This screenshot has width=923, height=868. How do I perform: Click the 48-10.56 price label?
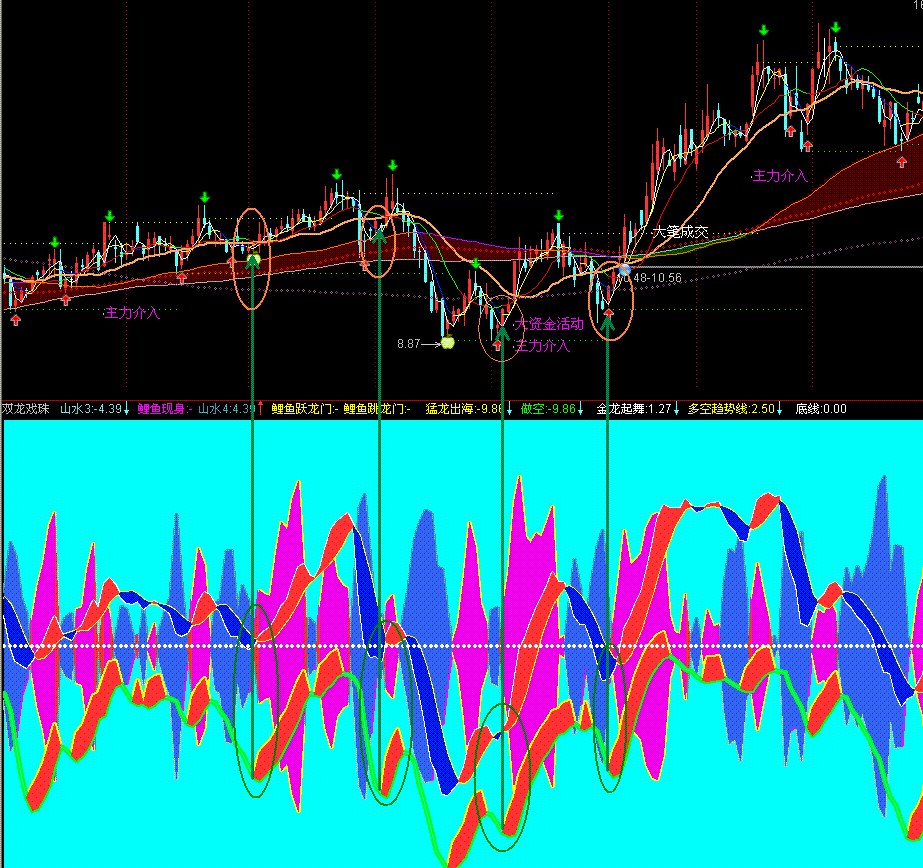[x=658, y=278]
